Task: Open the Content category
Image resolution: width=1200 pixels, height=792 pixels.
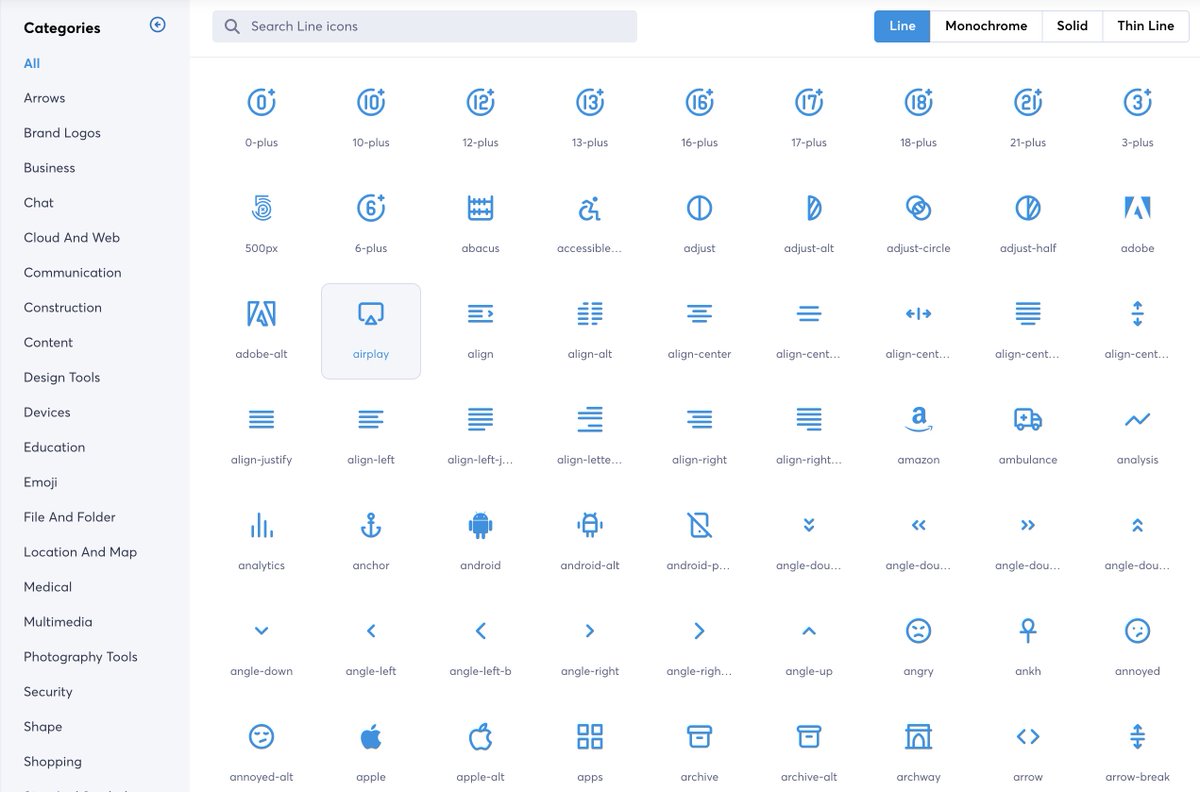Action: (x=48, y=343)
